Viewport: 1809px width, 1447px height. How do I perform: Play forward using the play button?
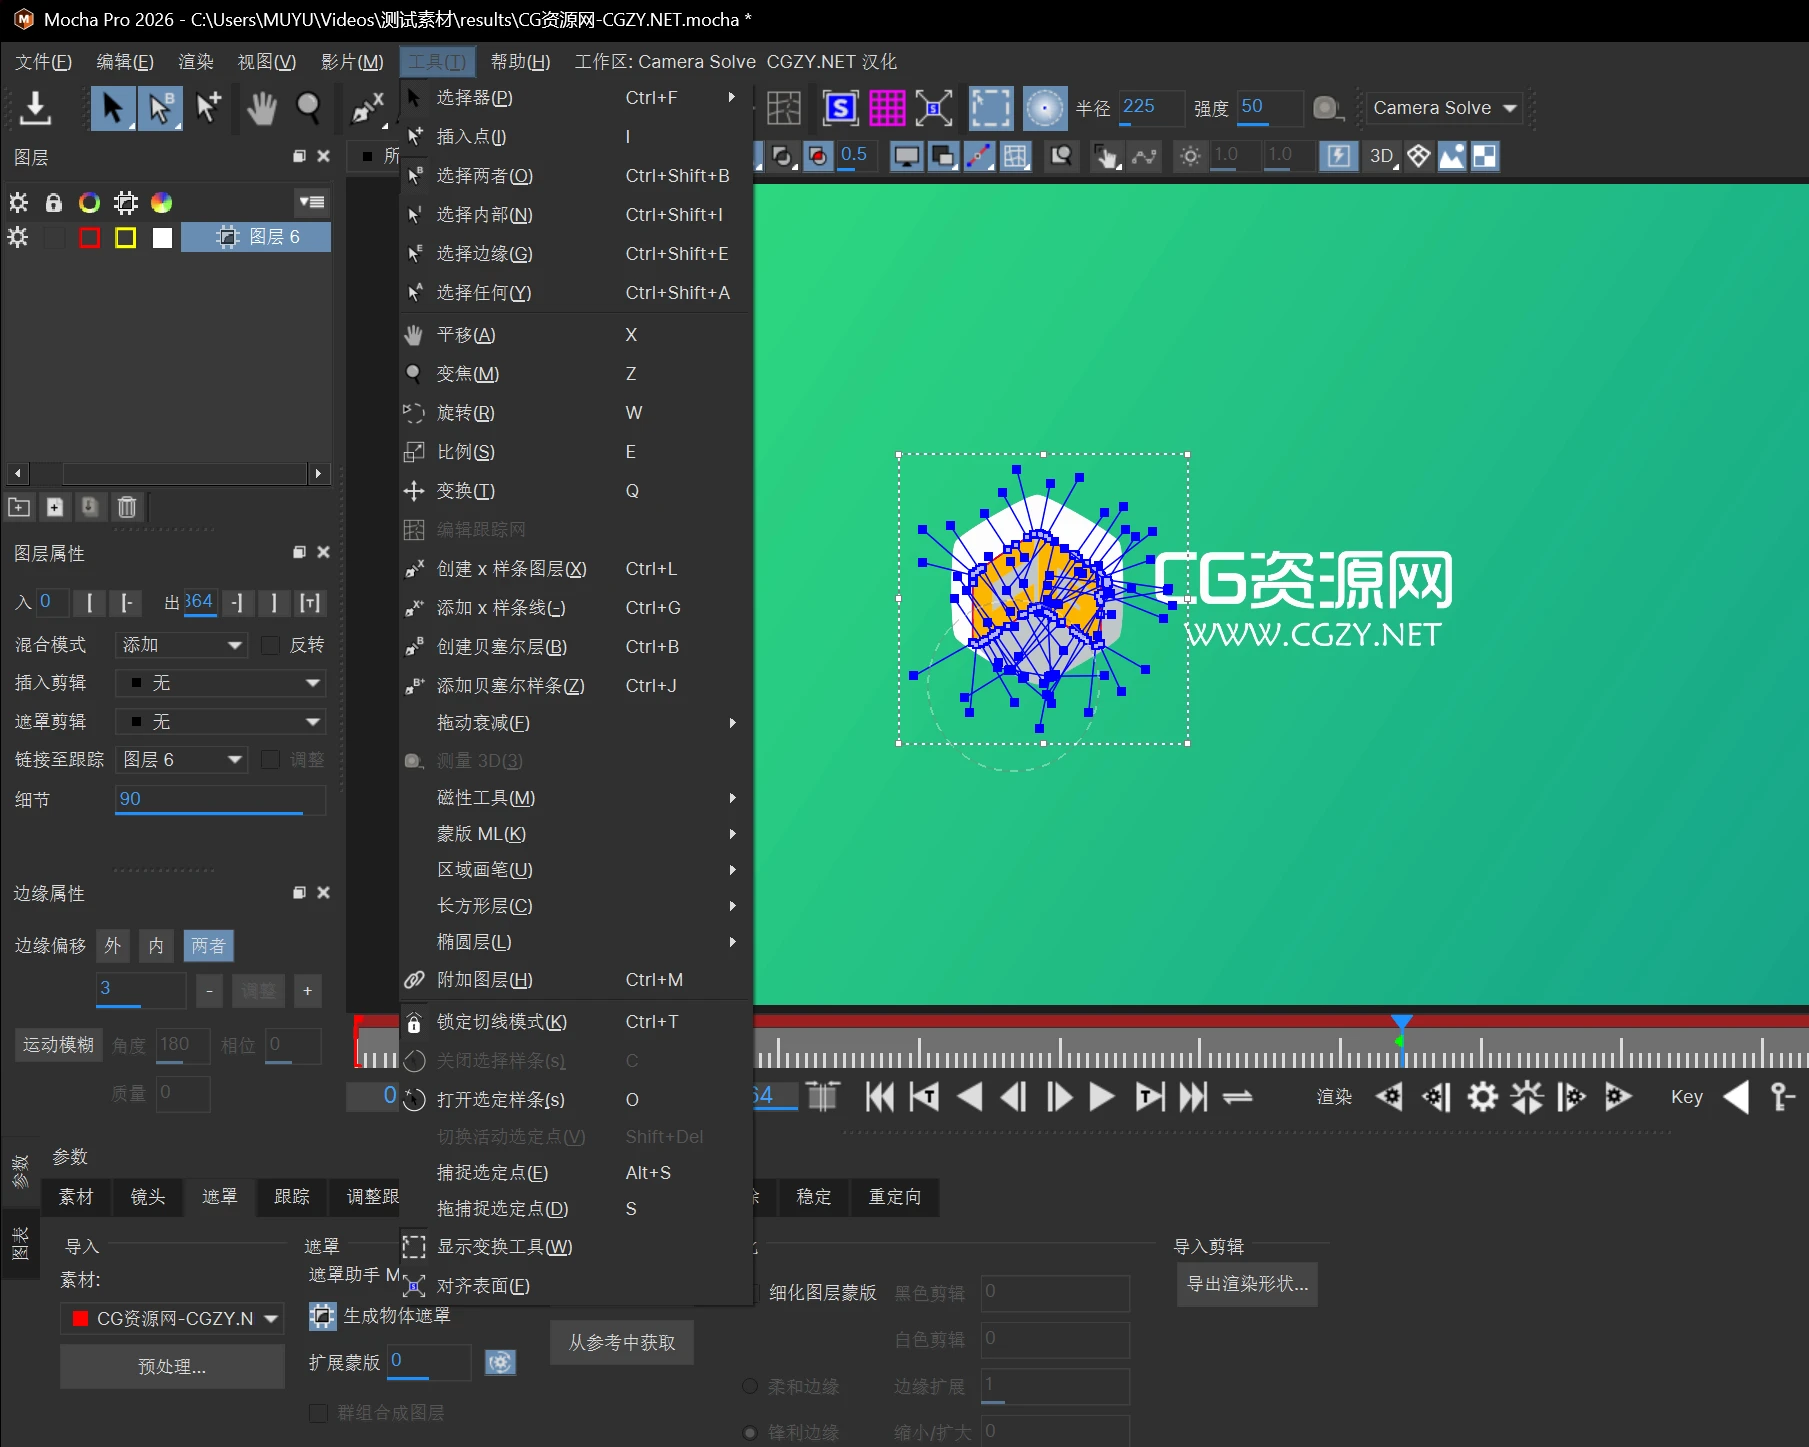click(1100, 1097)
